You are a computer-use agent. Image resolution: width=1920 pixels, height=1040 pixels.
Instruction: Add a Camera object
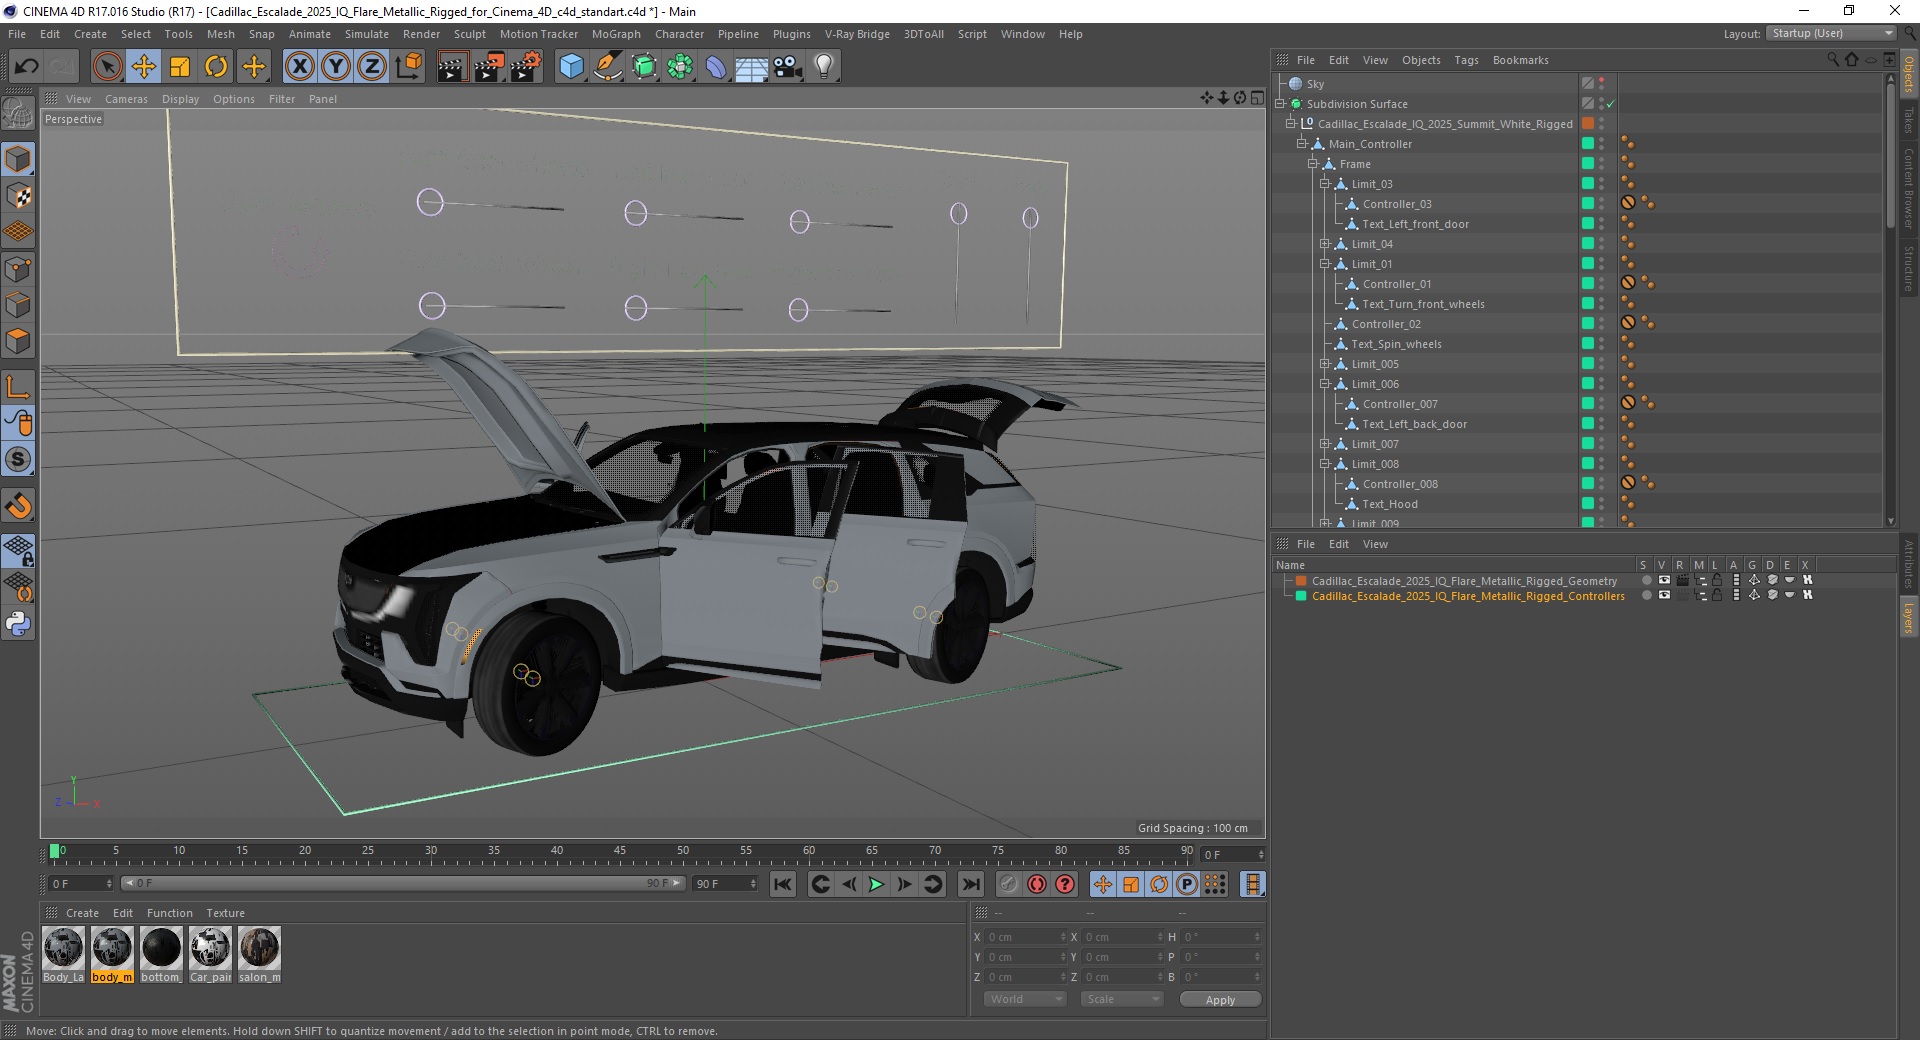click(x=788, y=67)
